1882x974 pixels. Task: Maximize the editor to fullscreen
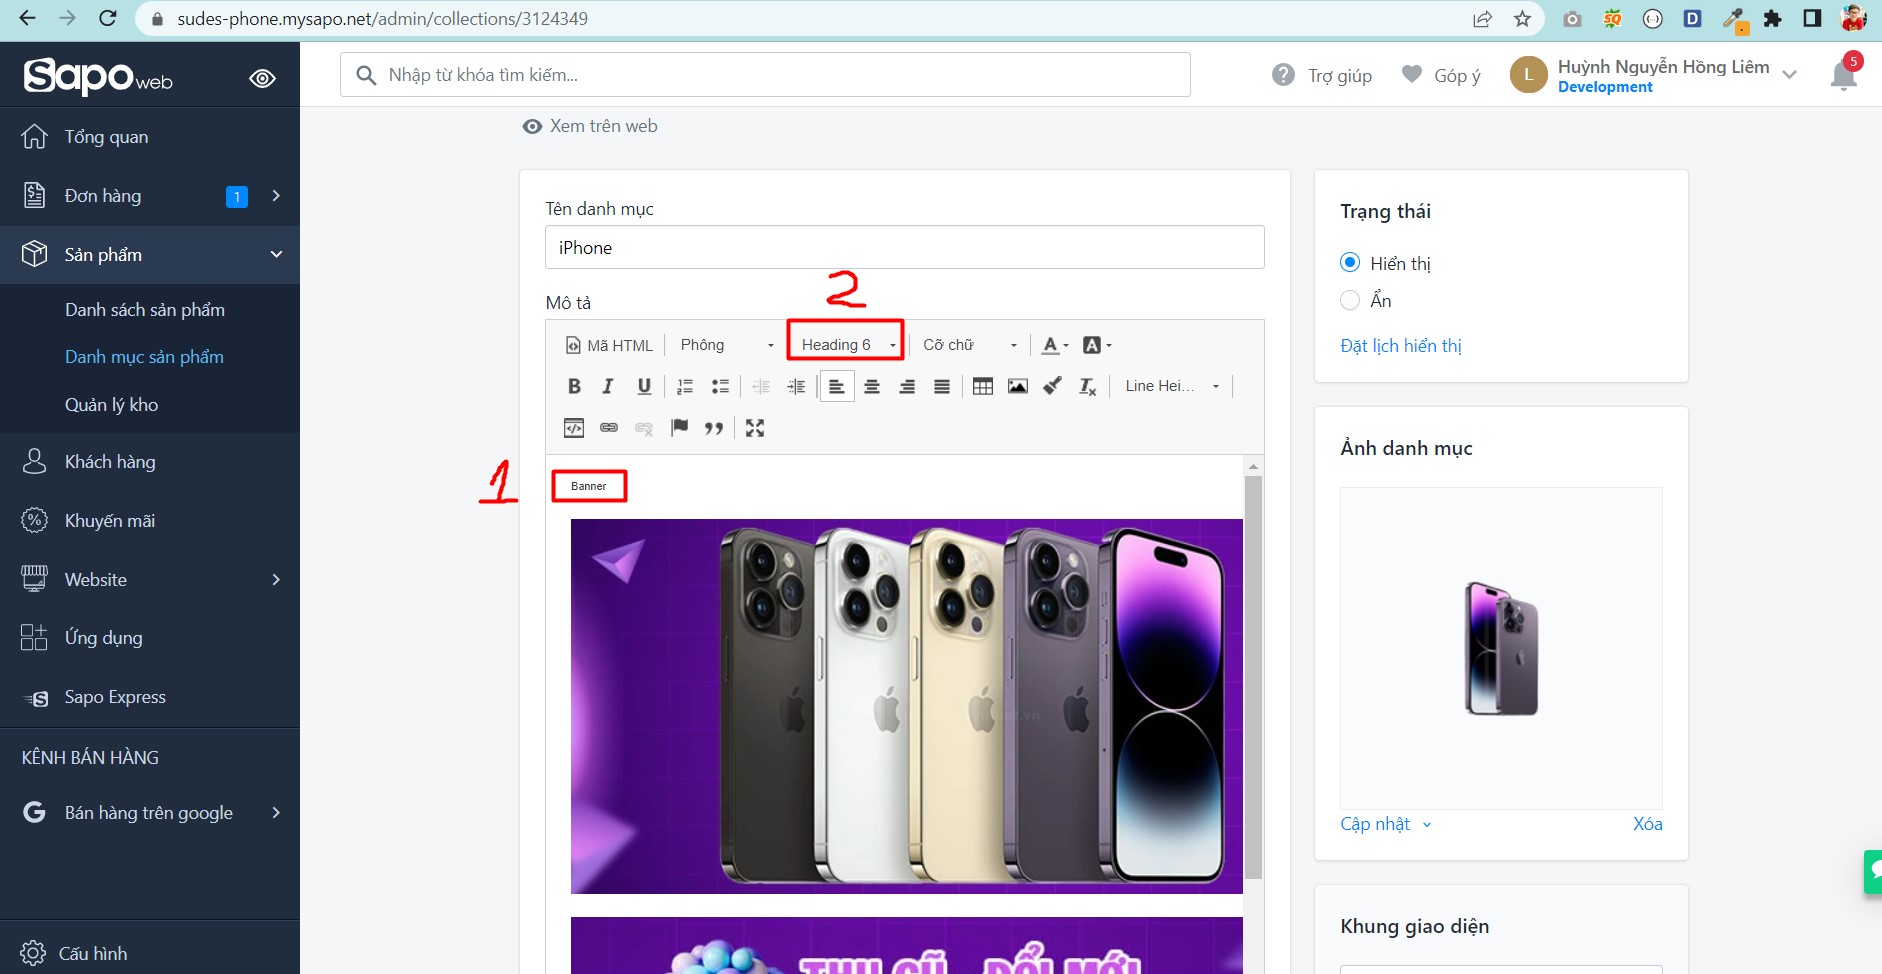click(755, 428)
